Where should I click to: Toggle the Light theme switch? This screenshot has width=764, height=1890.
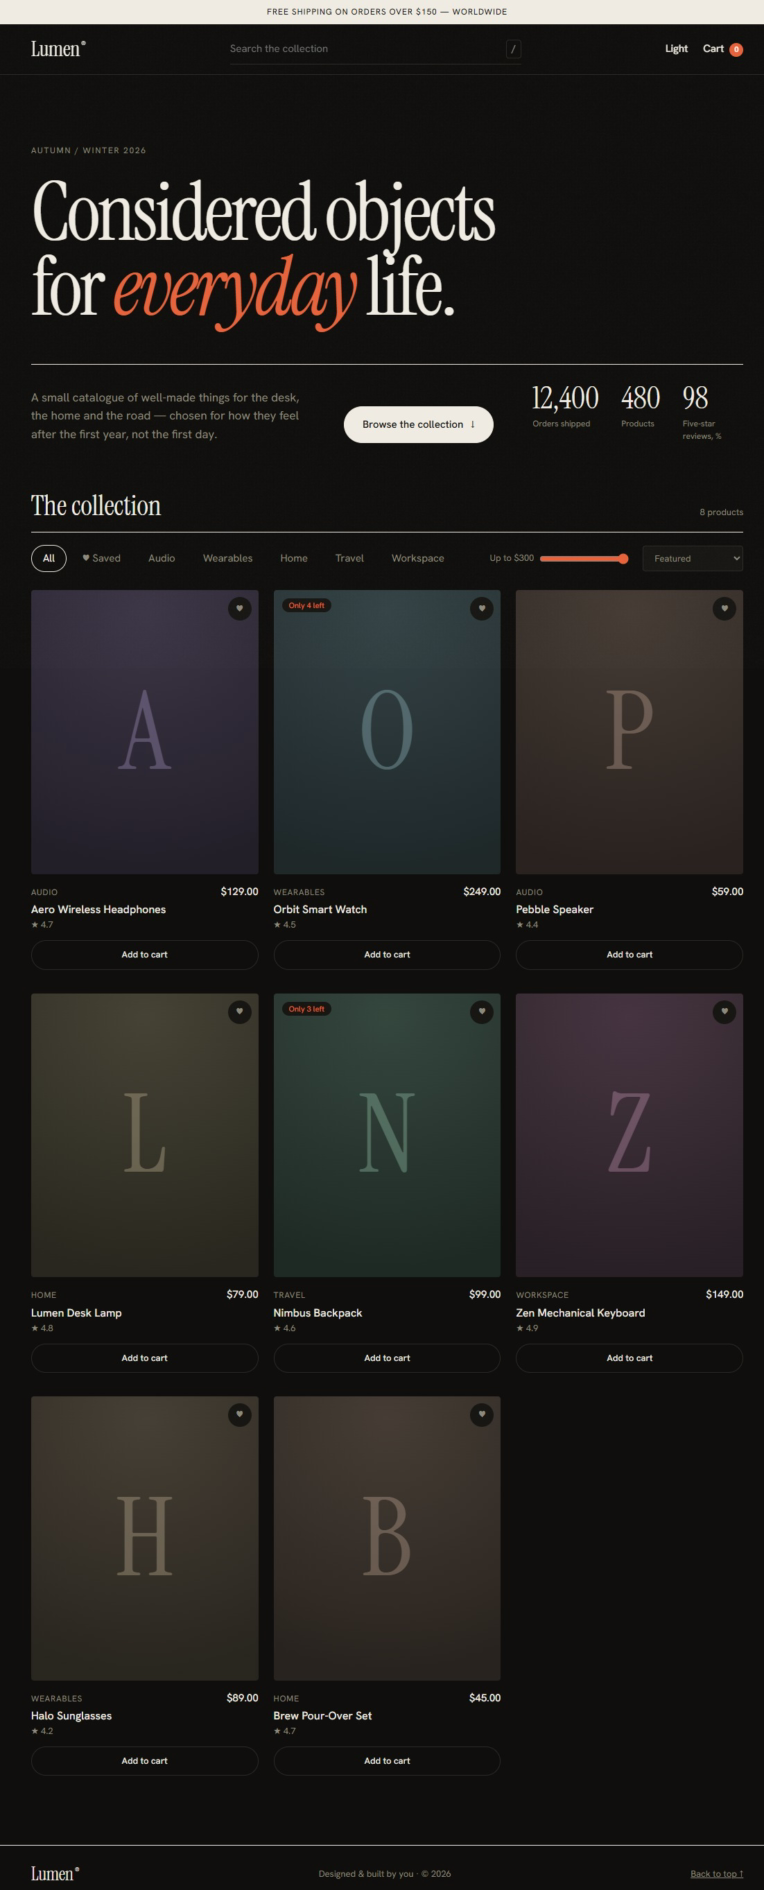tap(676, 49)
